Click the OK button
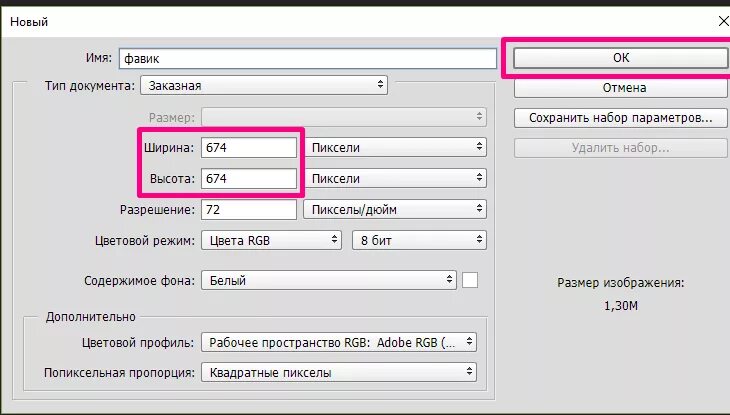This screenshot has height=415, width=730. point(621,58)
